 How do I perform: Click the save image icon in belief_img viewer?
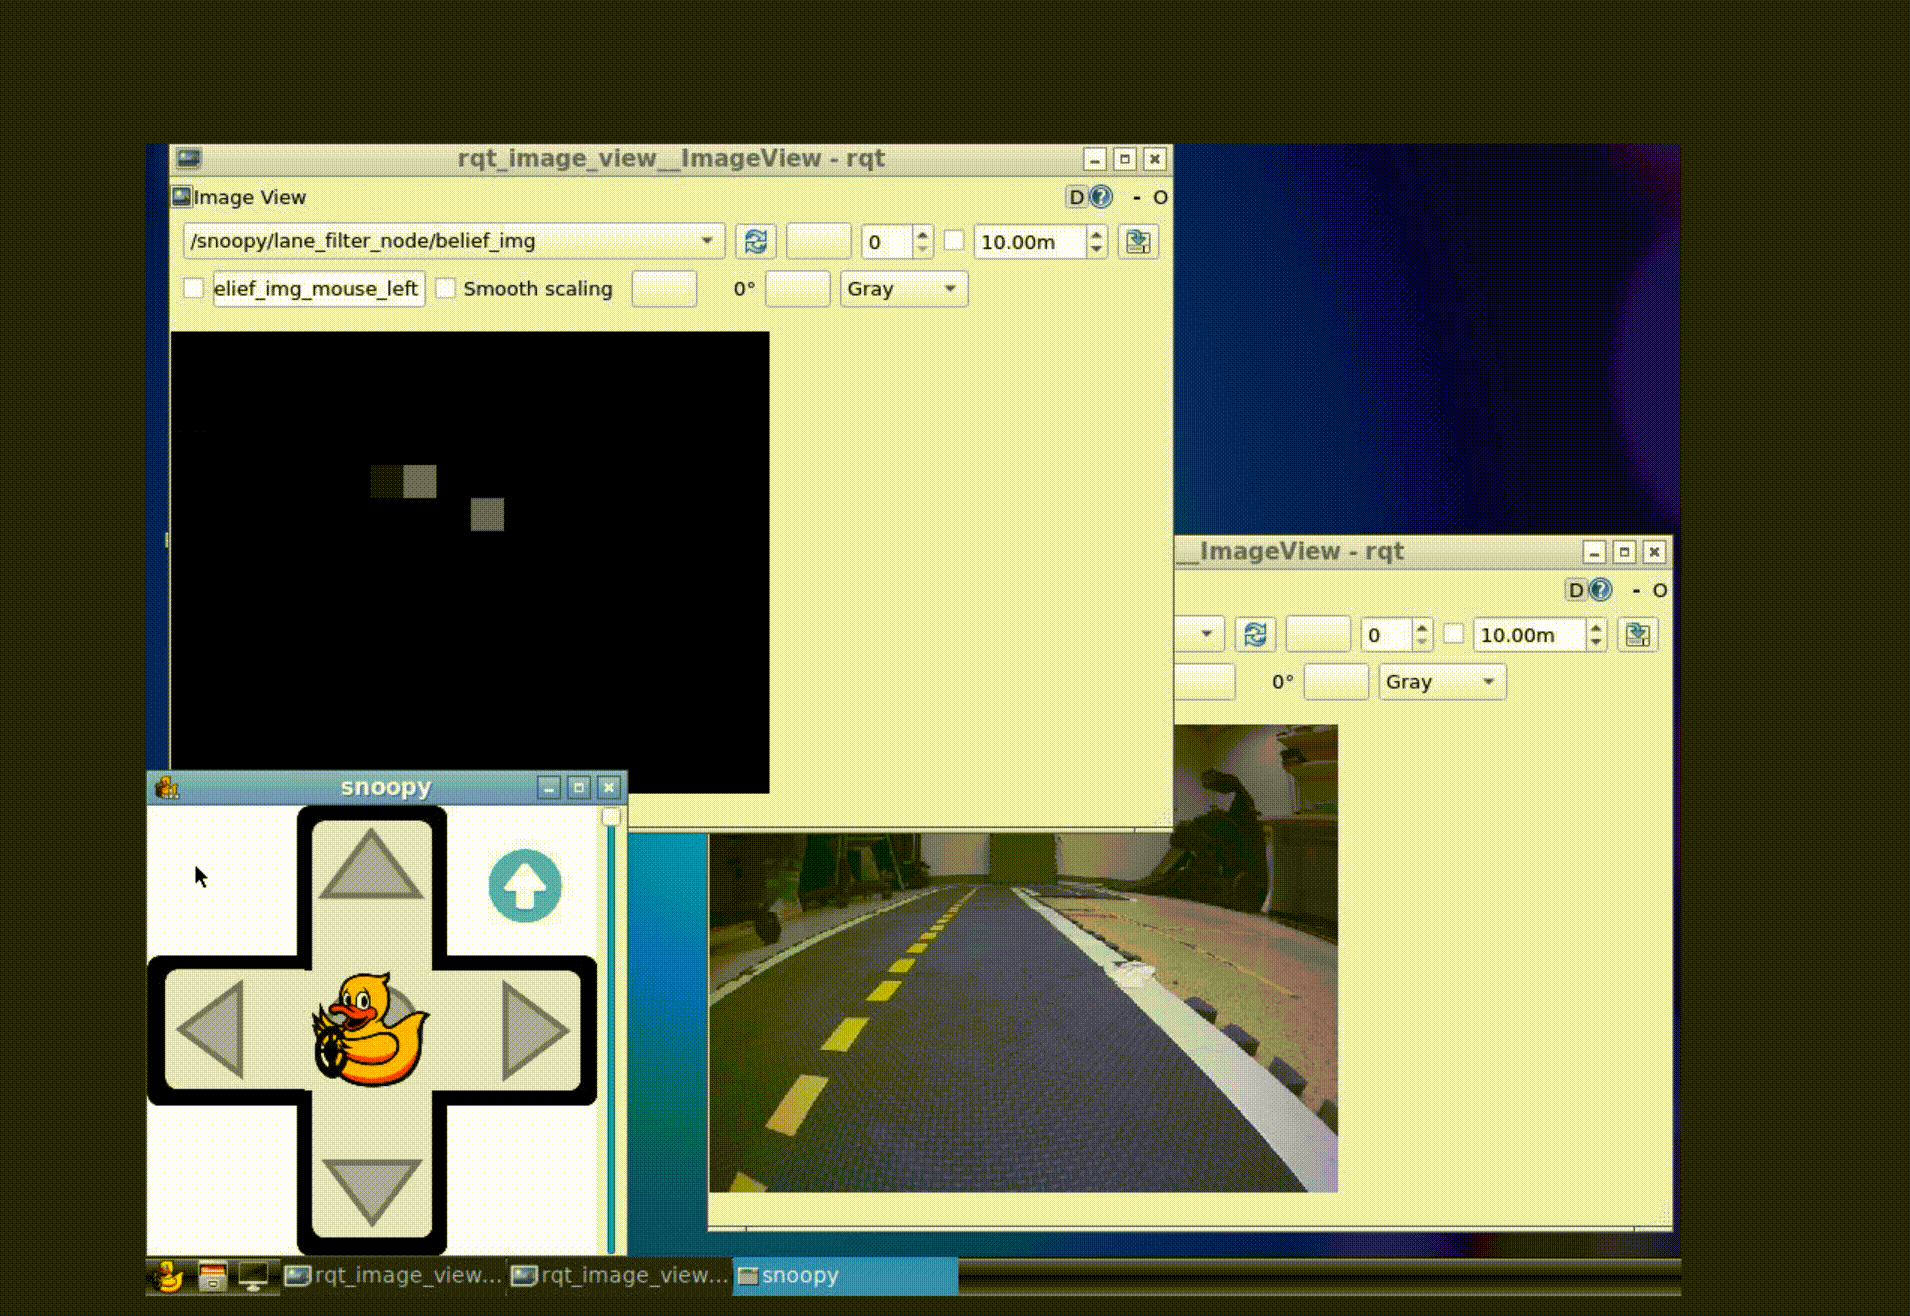(x=1138, y=242)
